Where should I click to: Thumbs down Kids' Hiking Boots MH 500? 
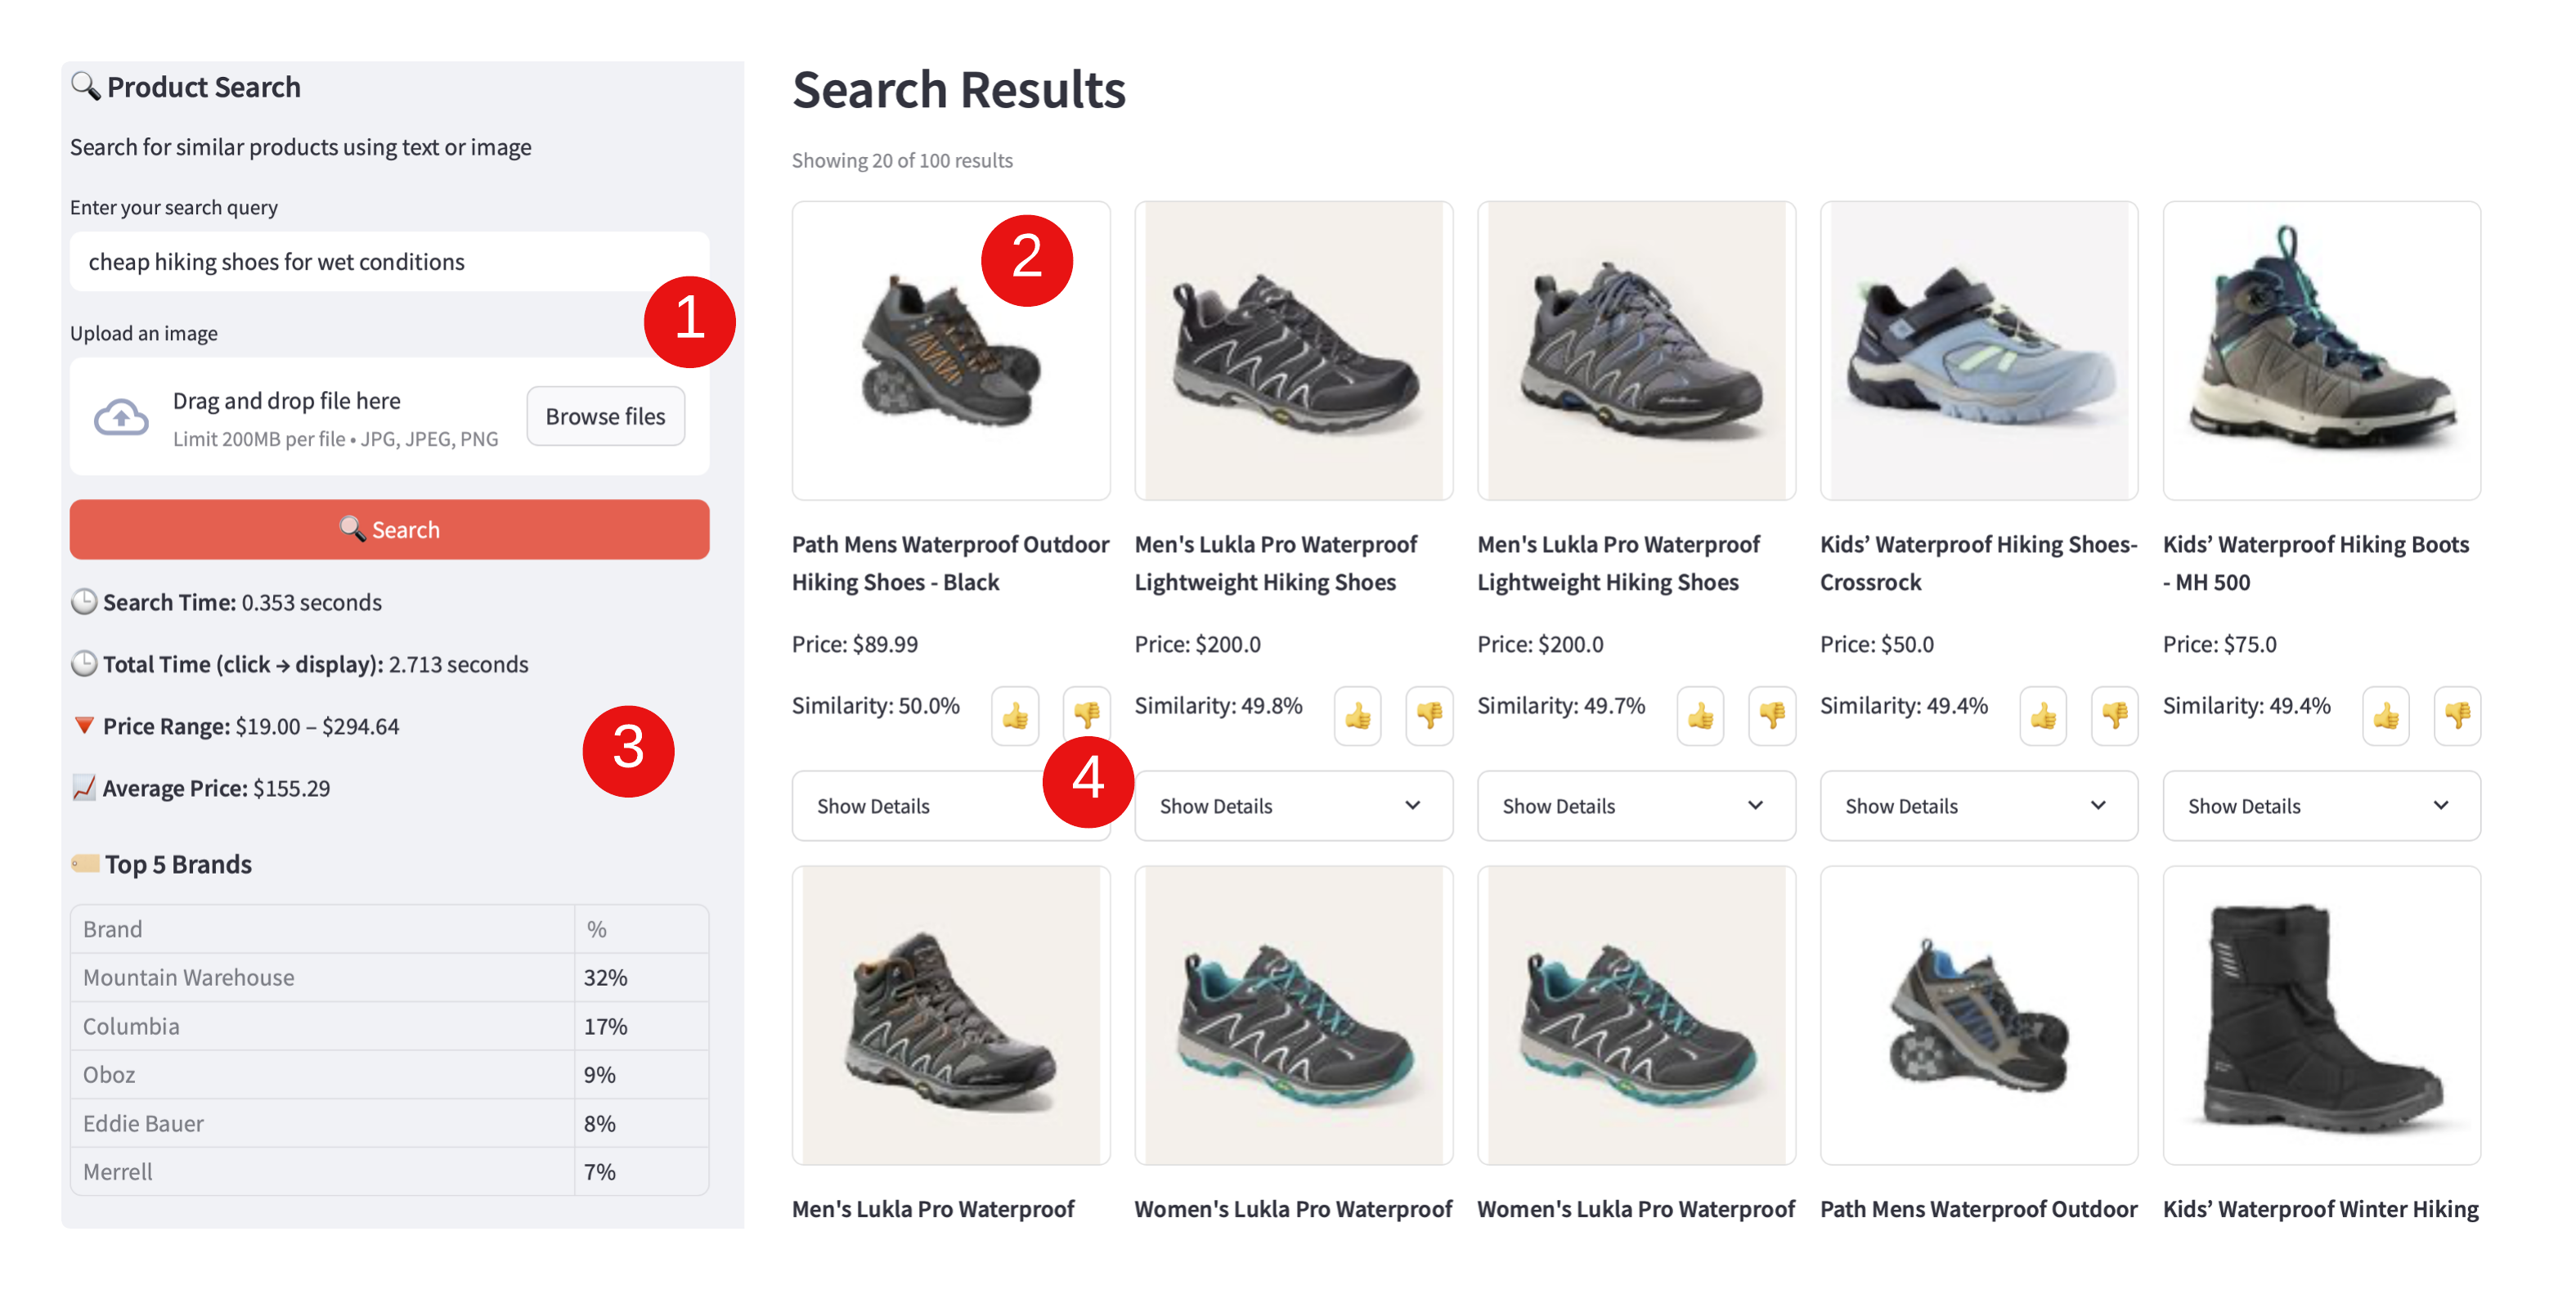(x=2457, y=715)
